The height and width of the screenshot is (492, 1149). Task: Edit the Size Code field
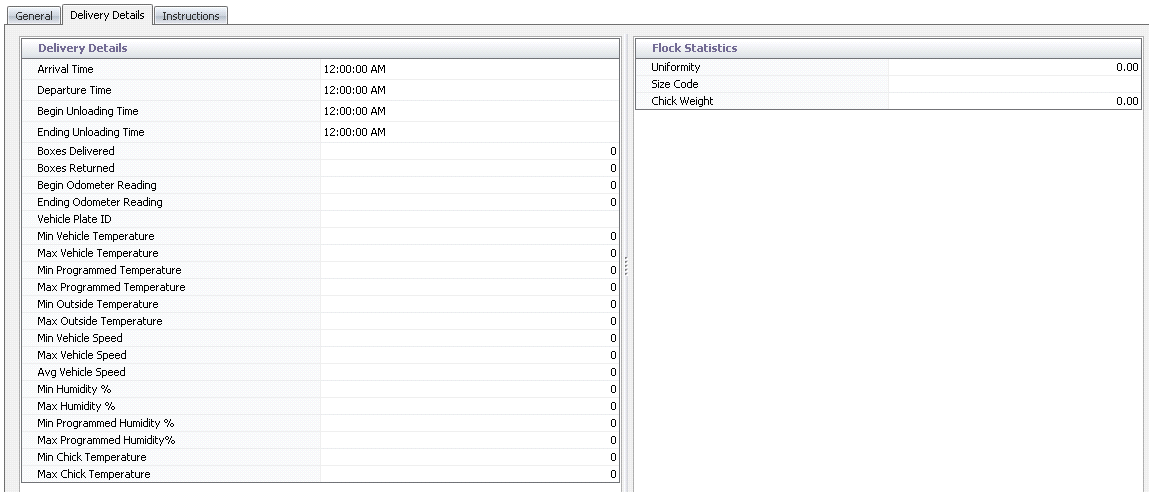click(x=1014, y=84)
